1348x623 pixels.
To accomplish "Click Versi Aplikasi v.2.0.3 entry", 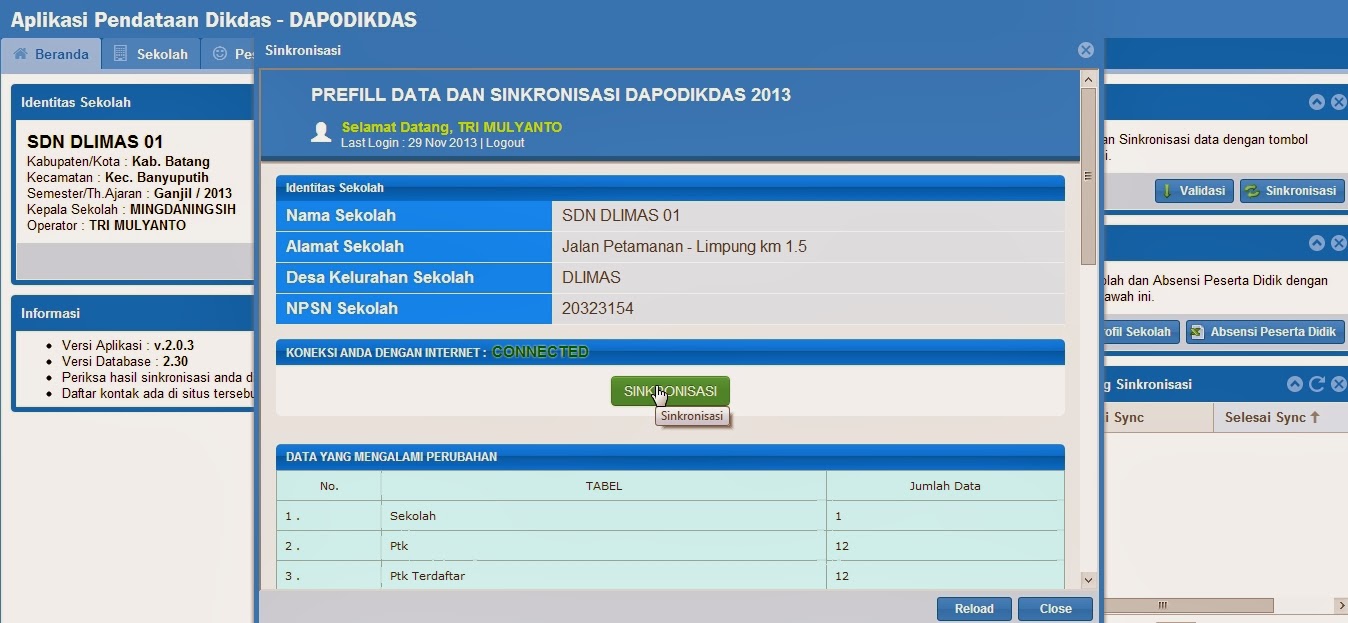I will (128, 345).
